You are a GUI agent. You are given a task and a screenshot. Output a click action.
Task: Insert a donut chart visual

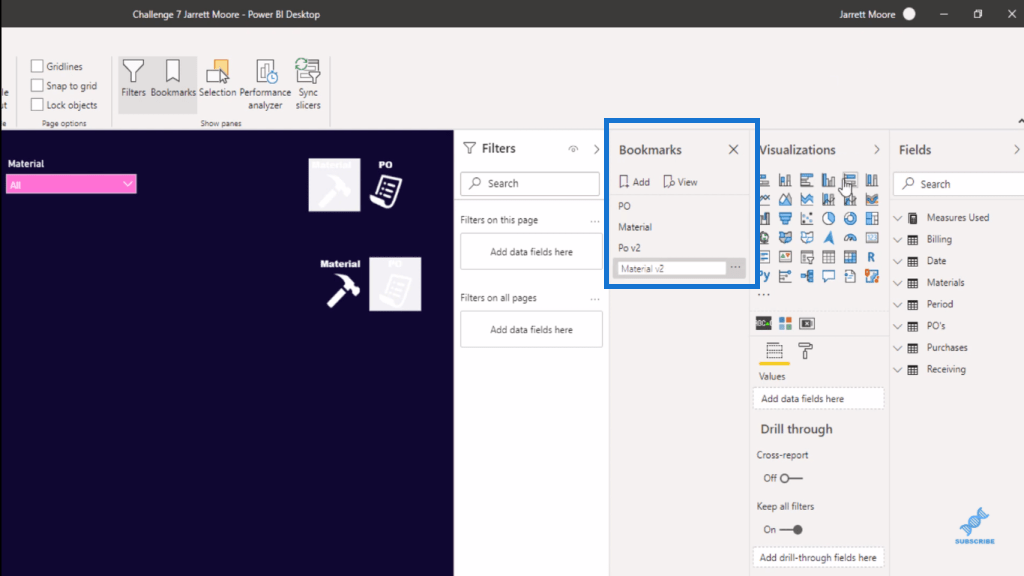coord(850,218)
